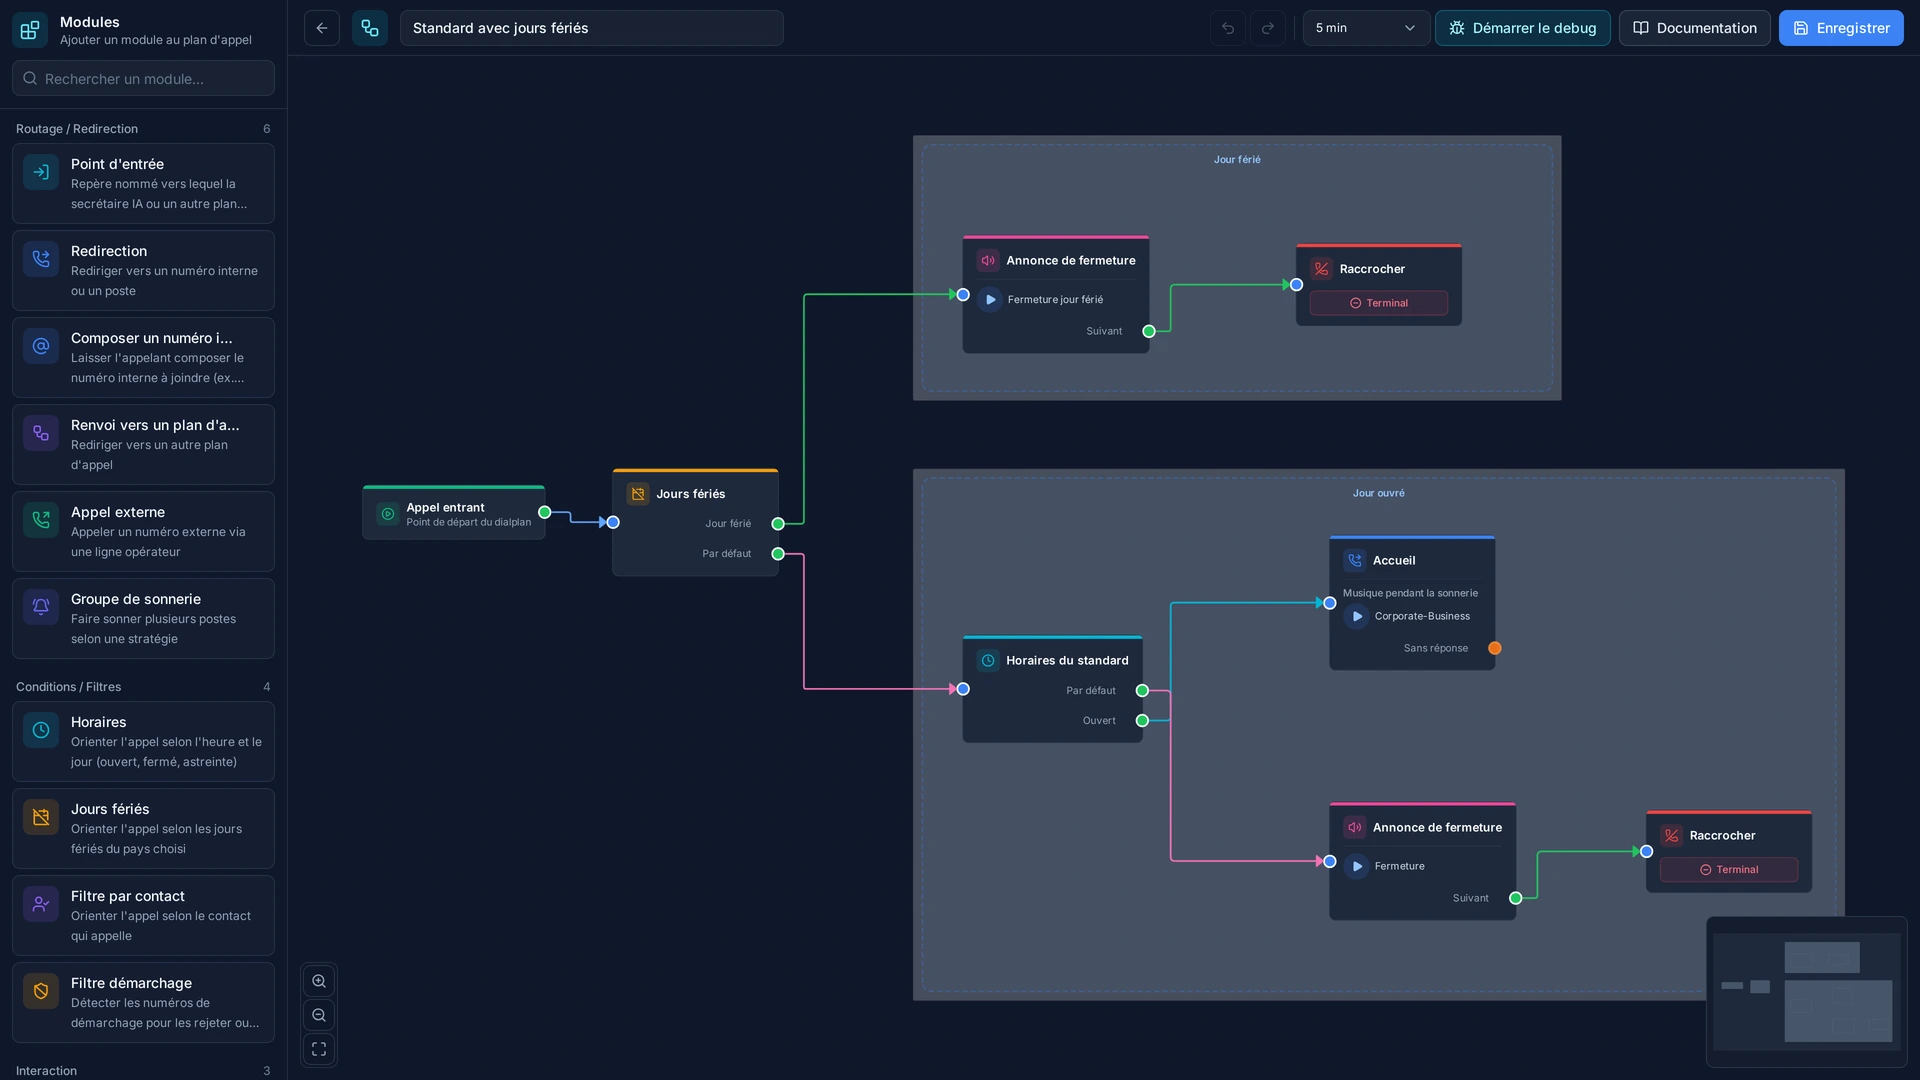Collapse the Conditions / Filtres section
1920x1080 pixels.
tap(143, 687)
